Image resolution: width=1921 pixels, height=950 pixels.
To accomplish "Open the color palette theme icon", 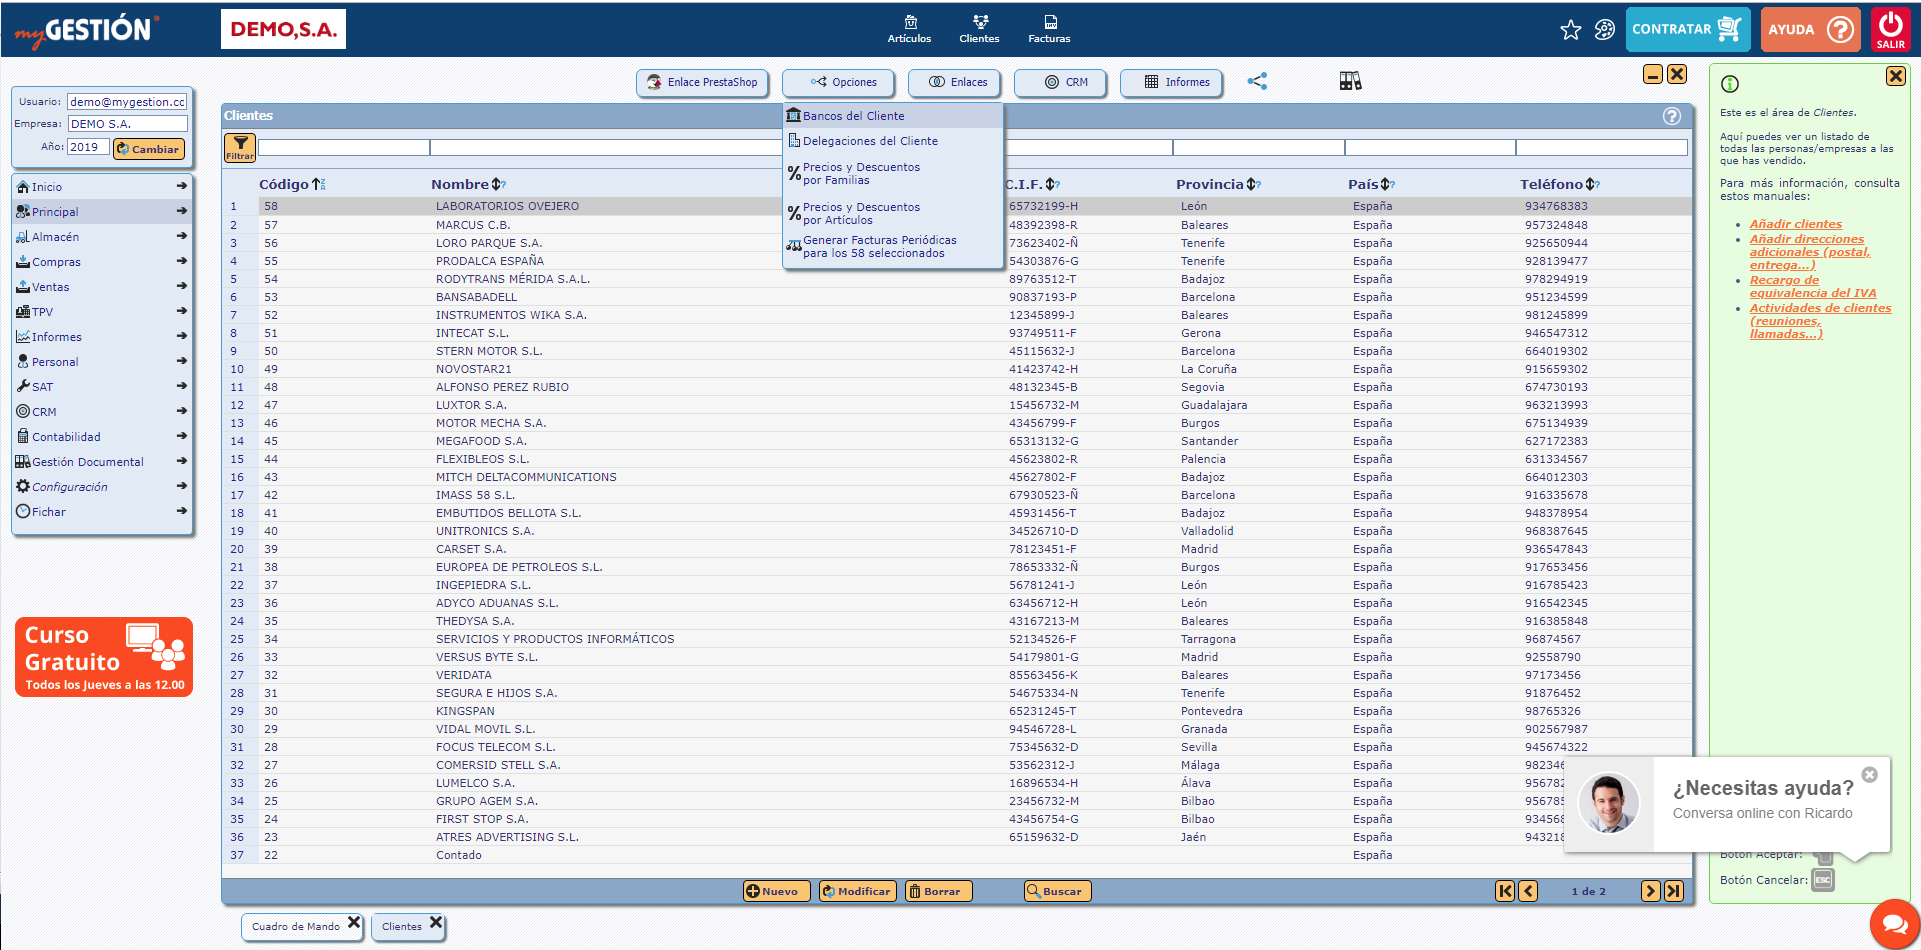I will [x=1605, y=30].
